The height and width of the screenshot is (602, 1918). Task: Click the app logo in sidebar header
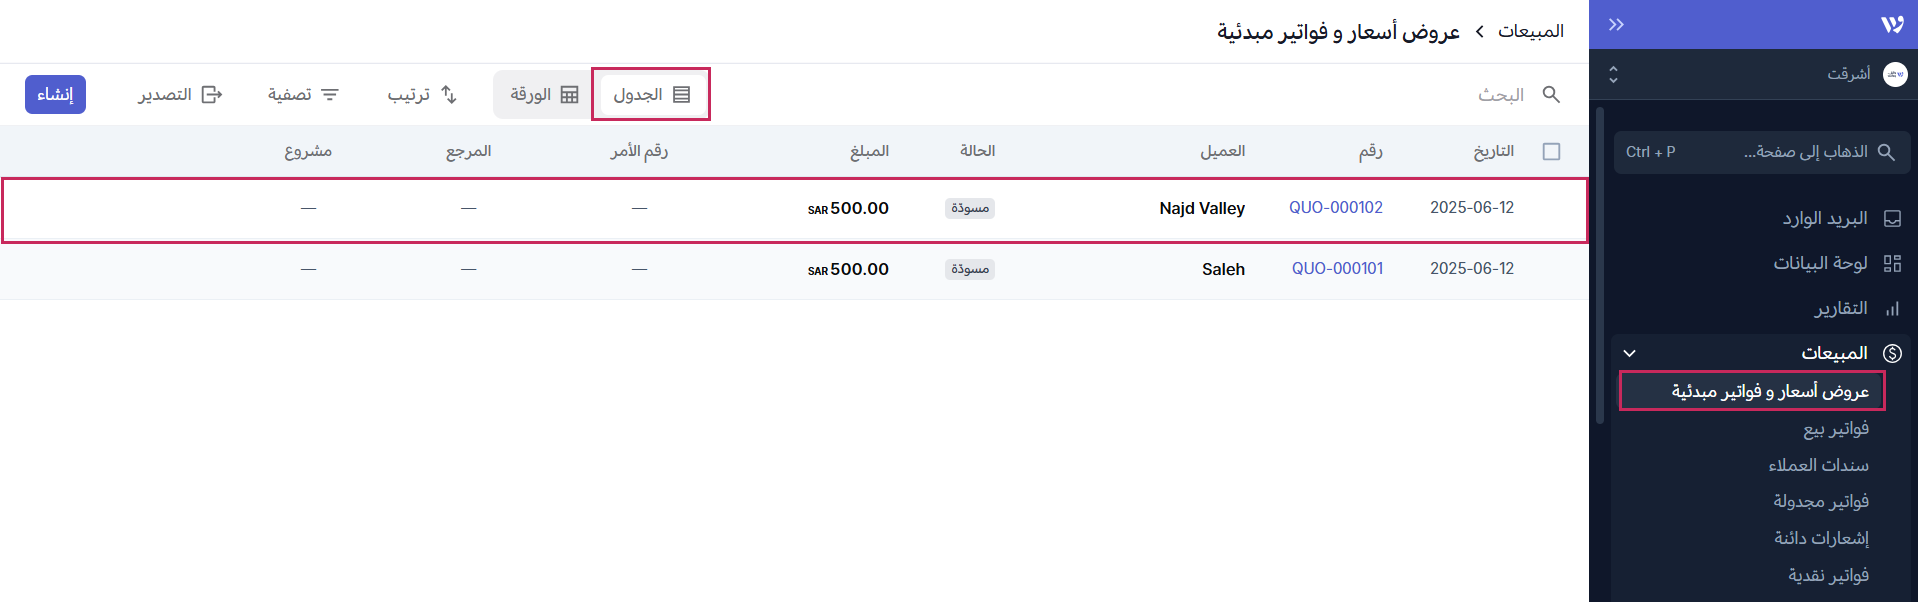click(x=1892, y=25)
